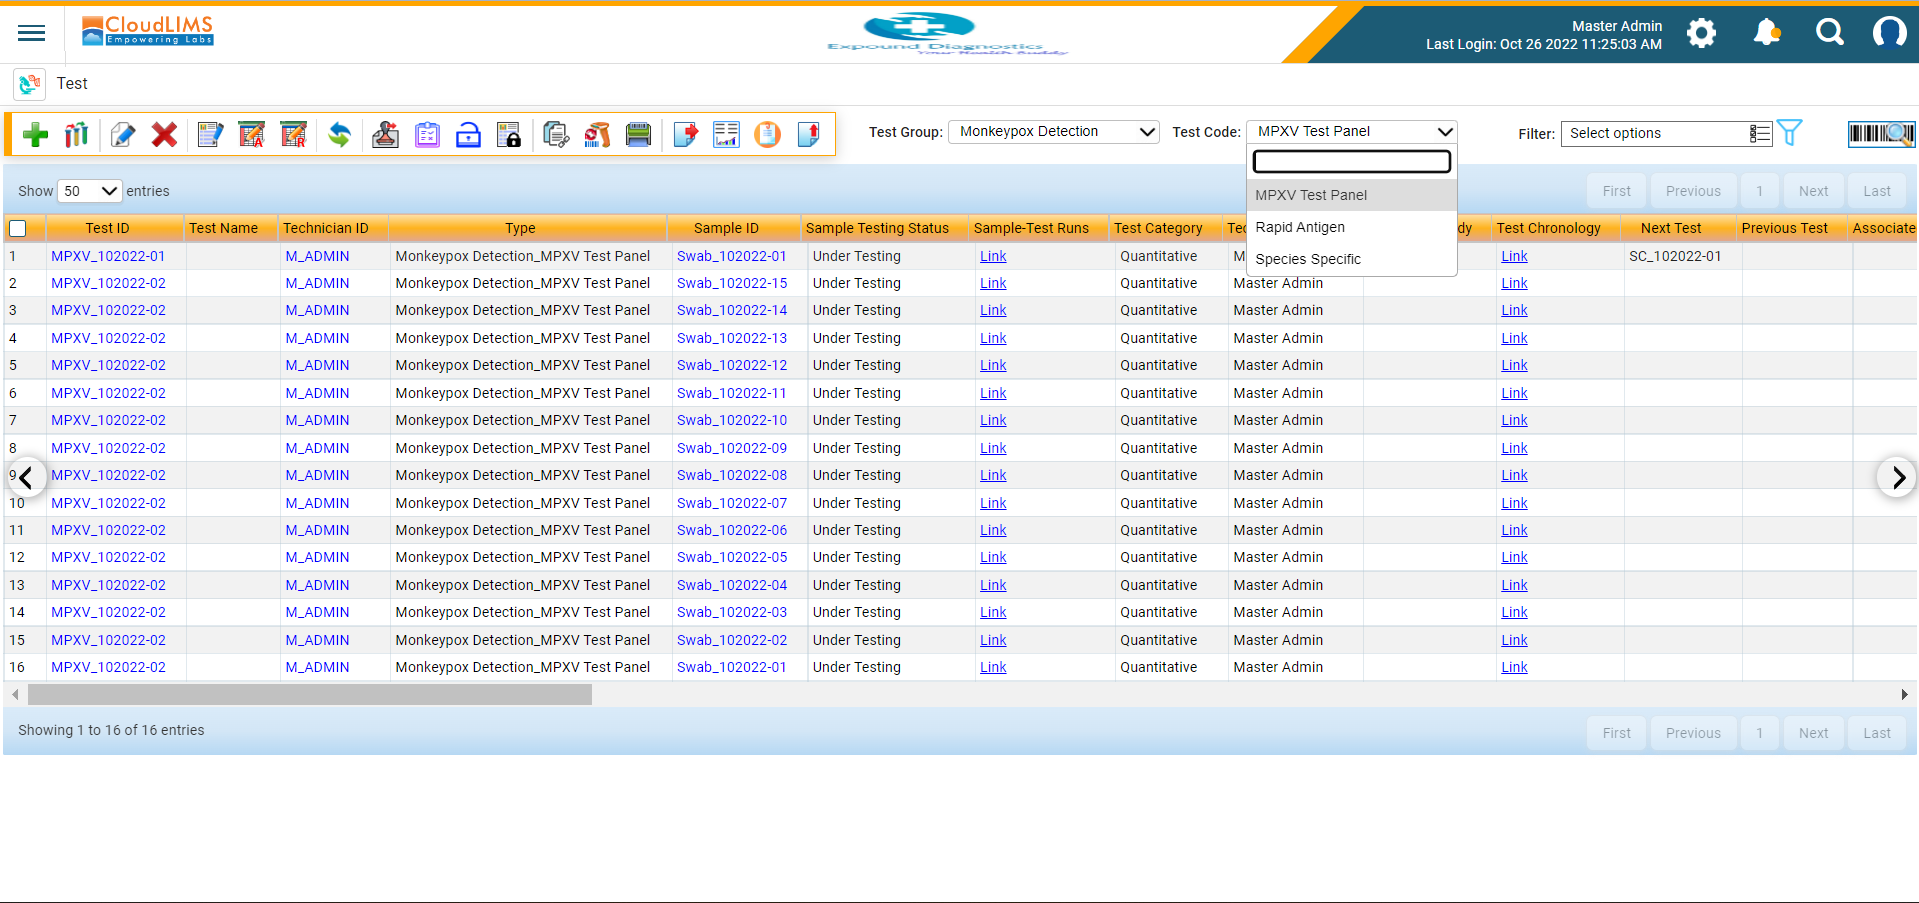The image size is (1919, 903).
Task: Approve results via the spreadsheet-A icon
Action: click(251, 134)
